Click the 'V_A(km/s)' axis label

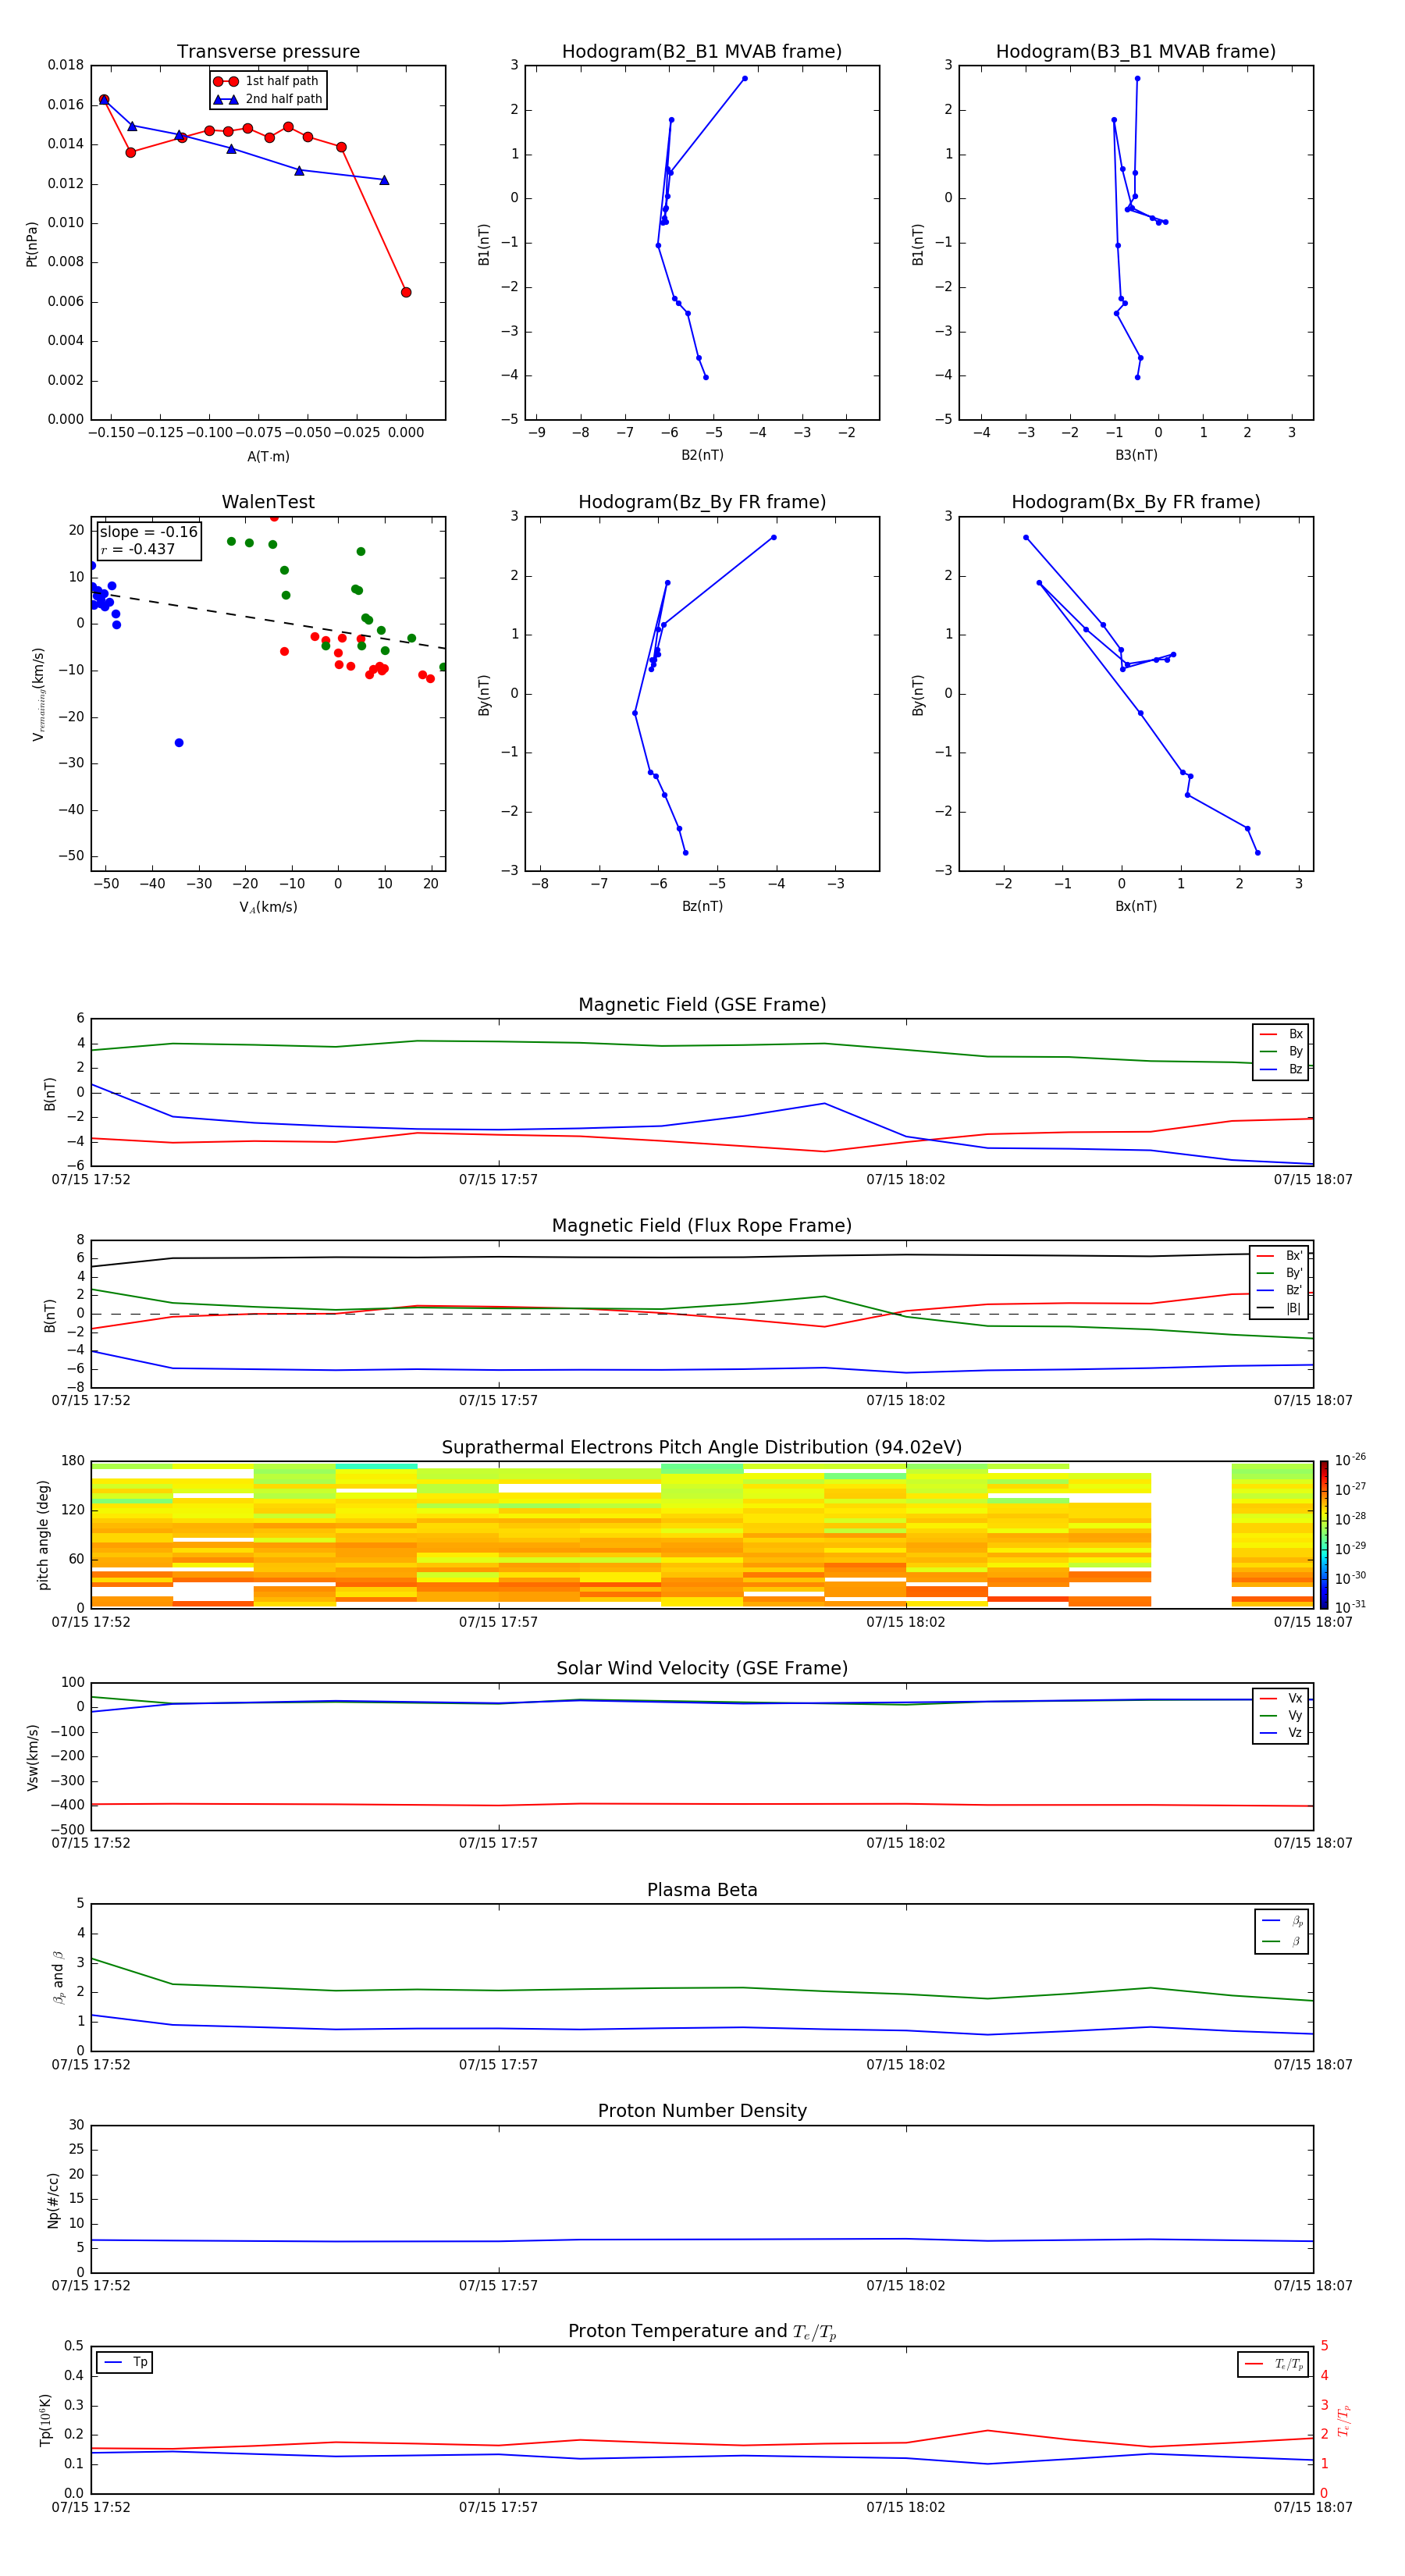point(268,907)
